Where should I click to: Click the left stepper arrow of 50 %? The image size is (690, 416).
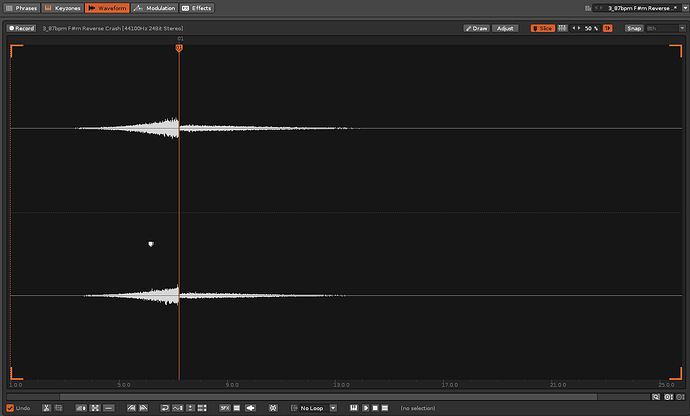click(574, 28)
